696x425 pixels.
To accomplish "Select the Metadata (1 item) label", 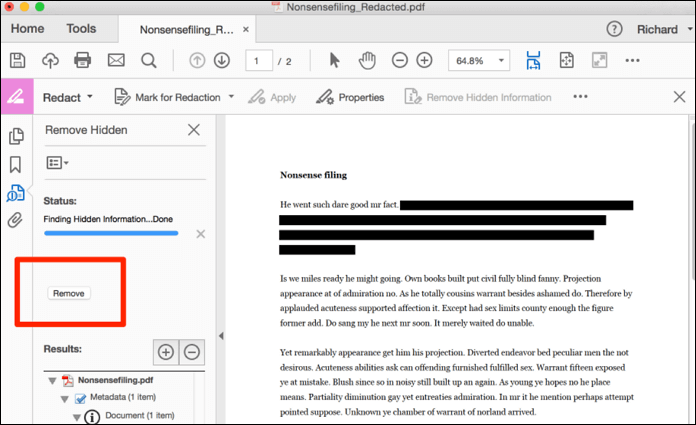I will (123, 397).
